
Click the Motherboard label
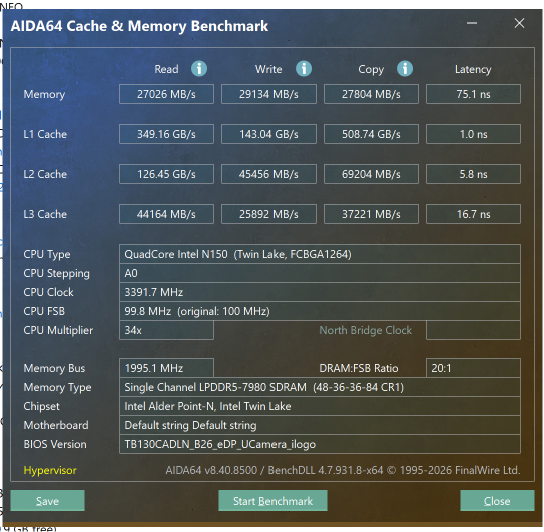point(56,425)
